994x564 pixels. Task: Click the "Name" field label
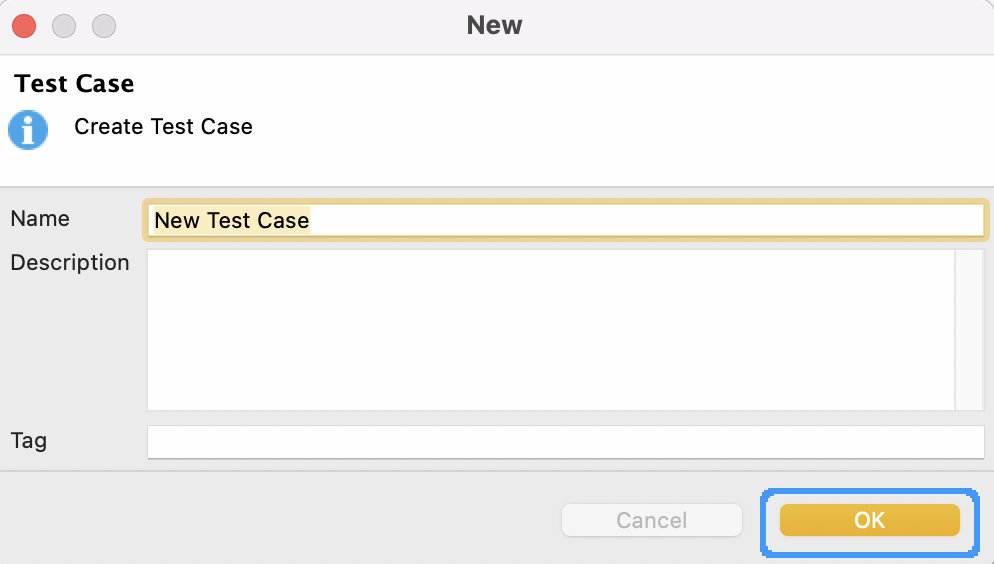(40, 219)
